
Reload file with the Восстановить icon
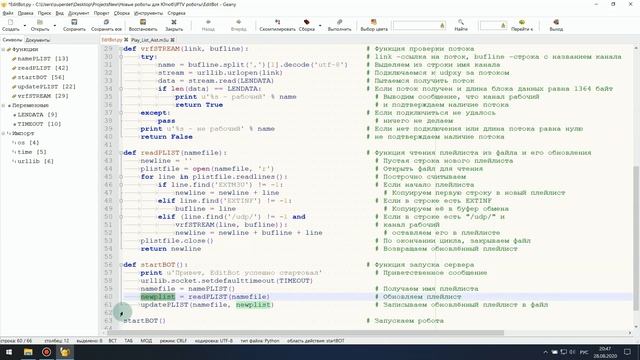click(x=143, y=22)
